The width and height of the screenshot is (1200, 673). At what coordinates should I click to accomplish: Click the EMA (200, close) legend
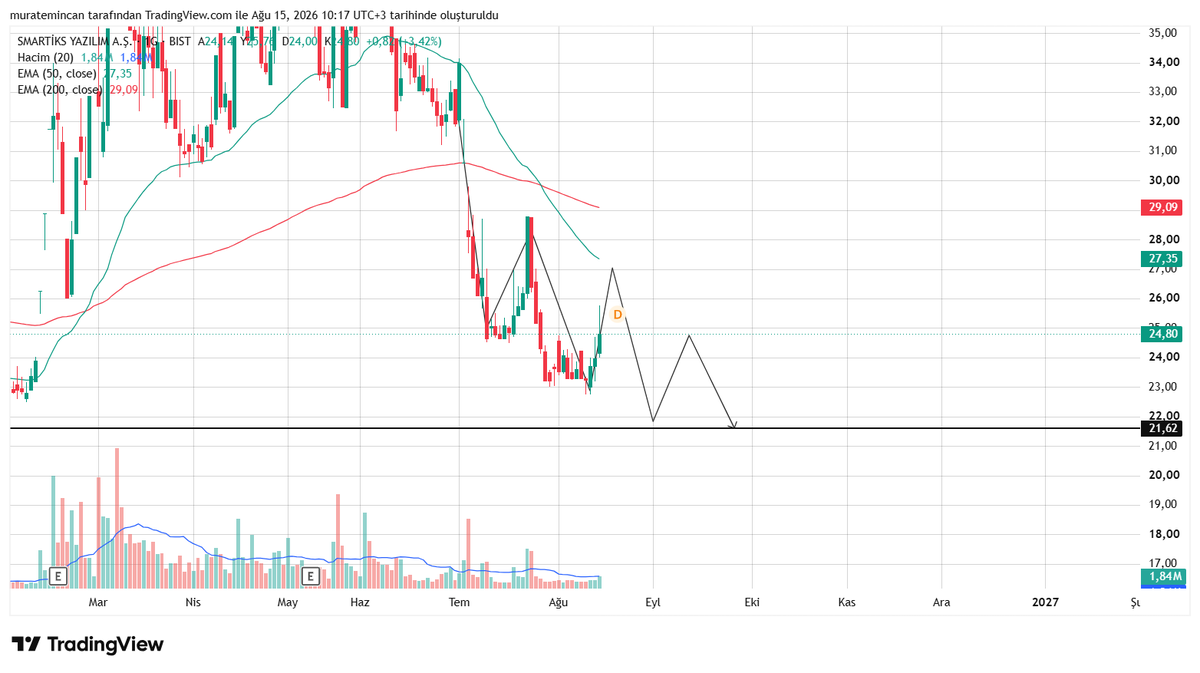click(60, 90)
